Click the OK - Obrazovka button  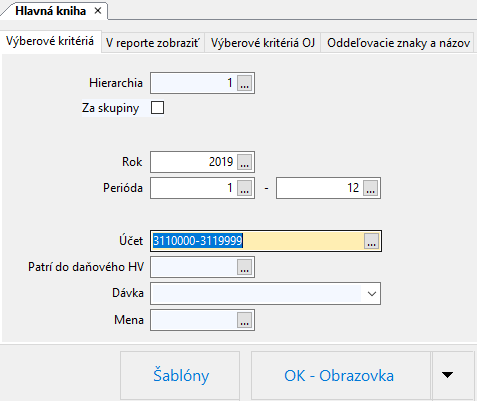tap(340, 375)
